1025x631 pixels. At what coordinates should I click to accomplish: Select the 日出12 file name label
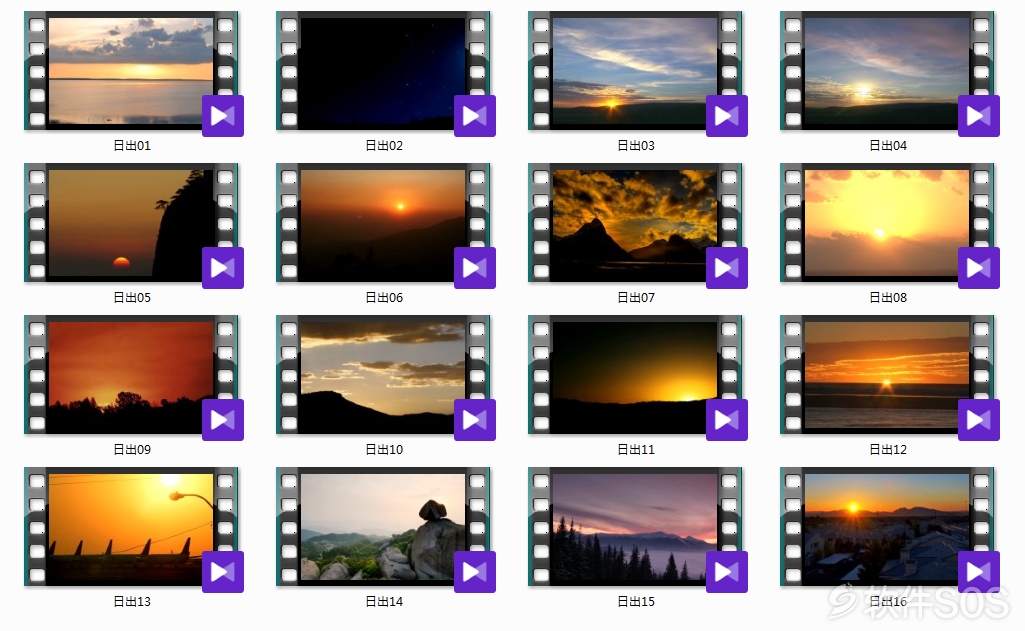tap(888, 450)
